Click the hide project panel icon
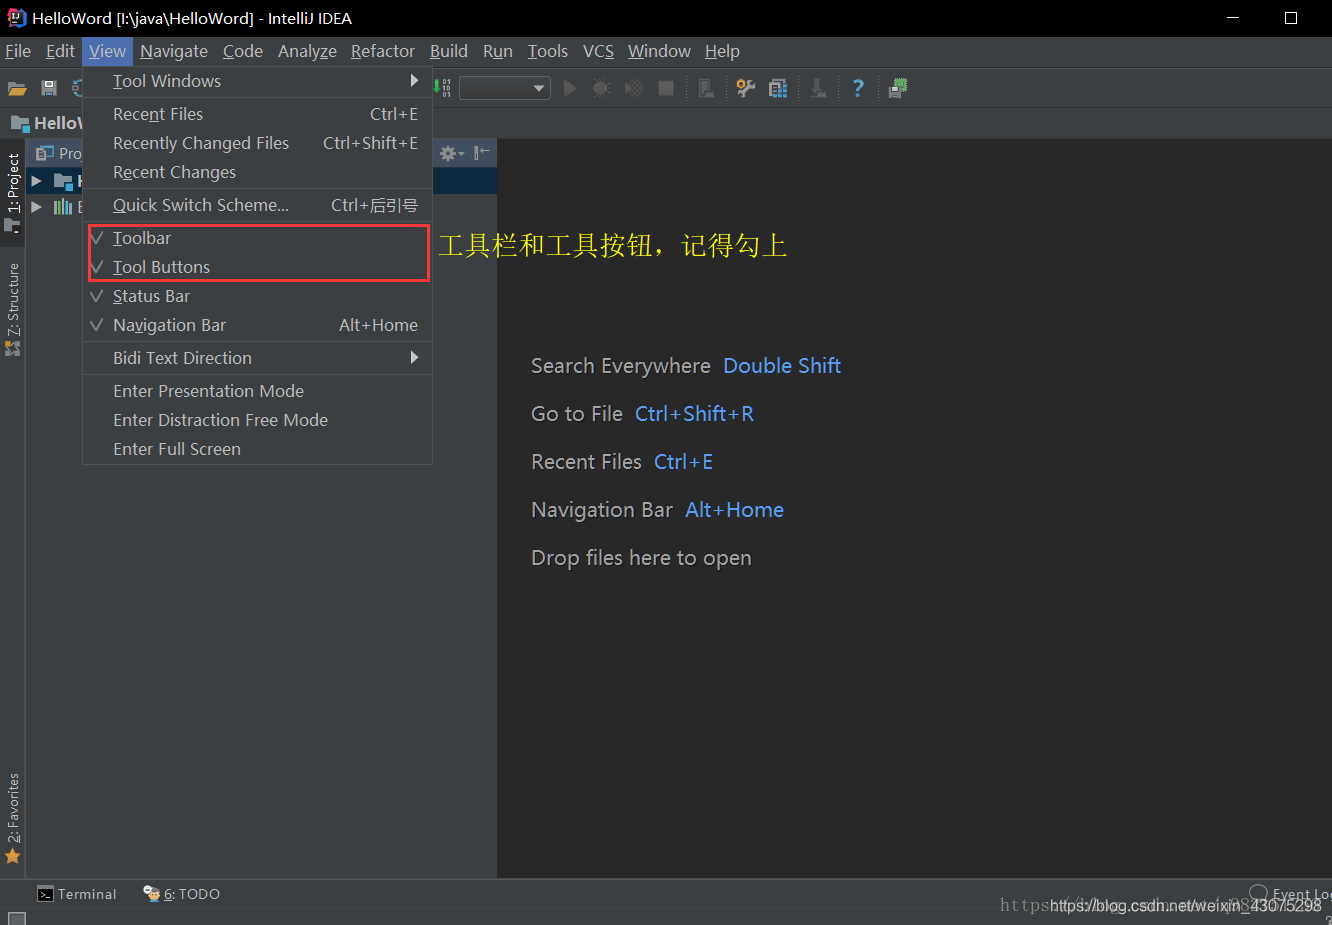Viewport: 1332px width, 925px height. tap(482, 153)
